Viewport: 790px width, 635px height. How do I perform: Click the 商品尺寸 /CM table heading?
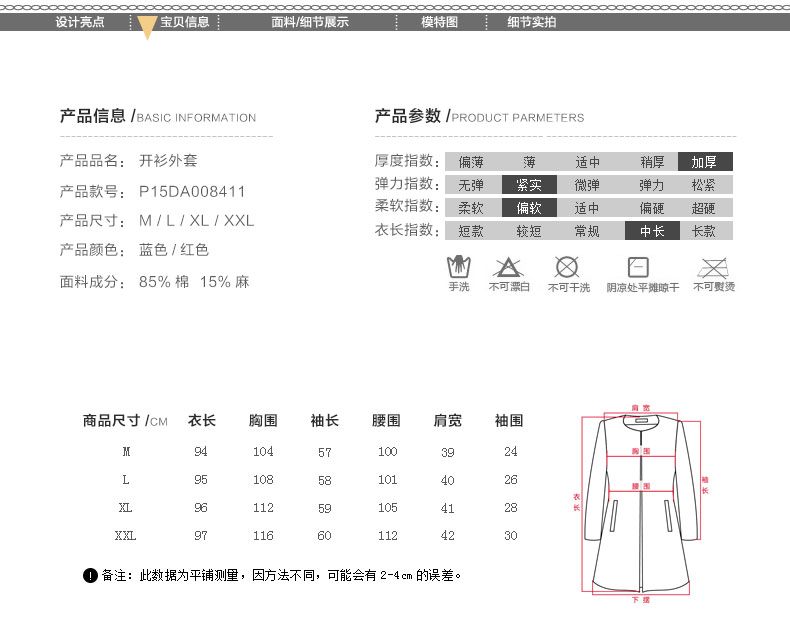[x=125, y=420]
